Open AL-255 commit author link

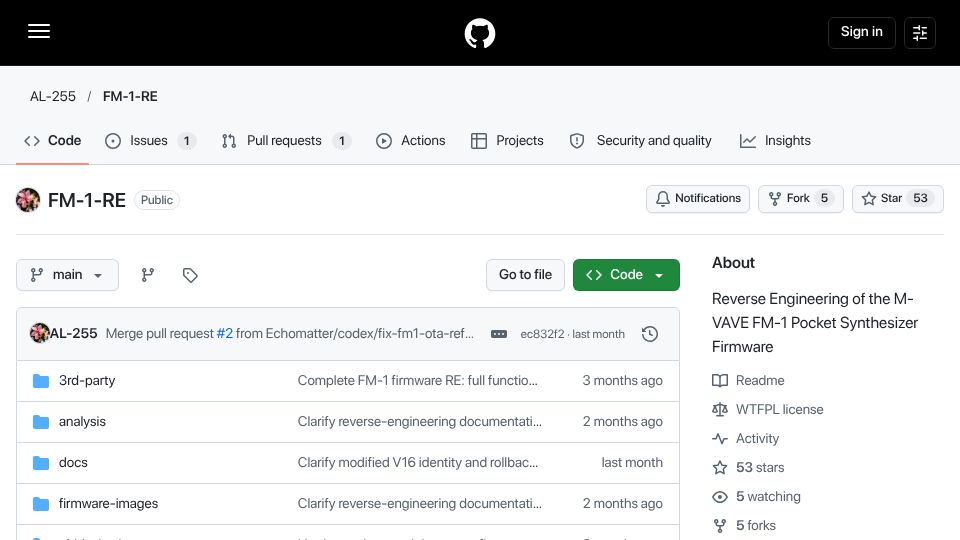[73, 334]
